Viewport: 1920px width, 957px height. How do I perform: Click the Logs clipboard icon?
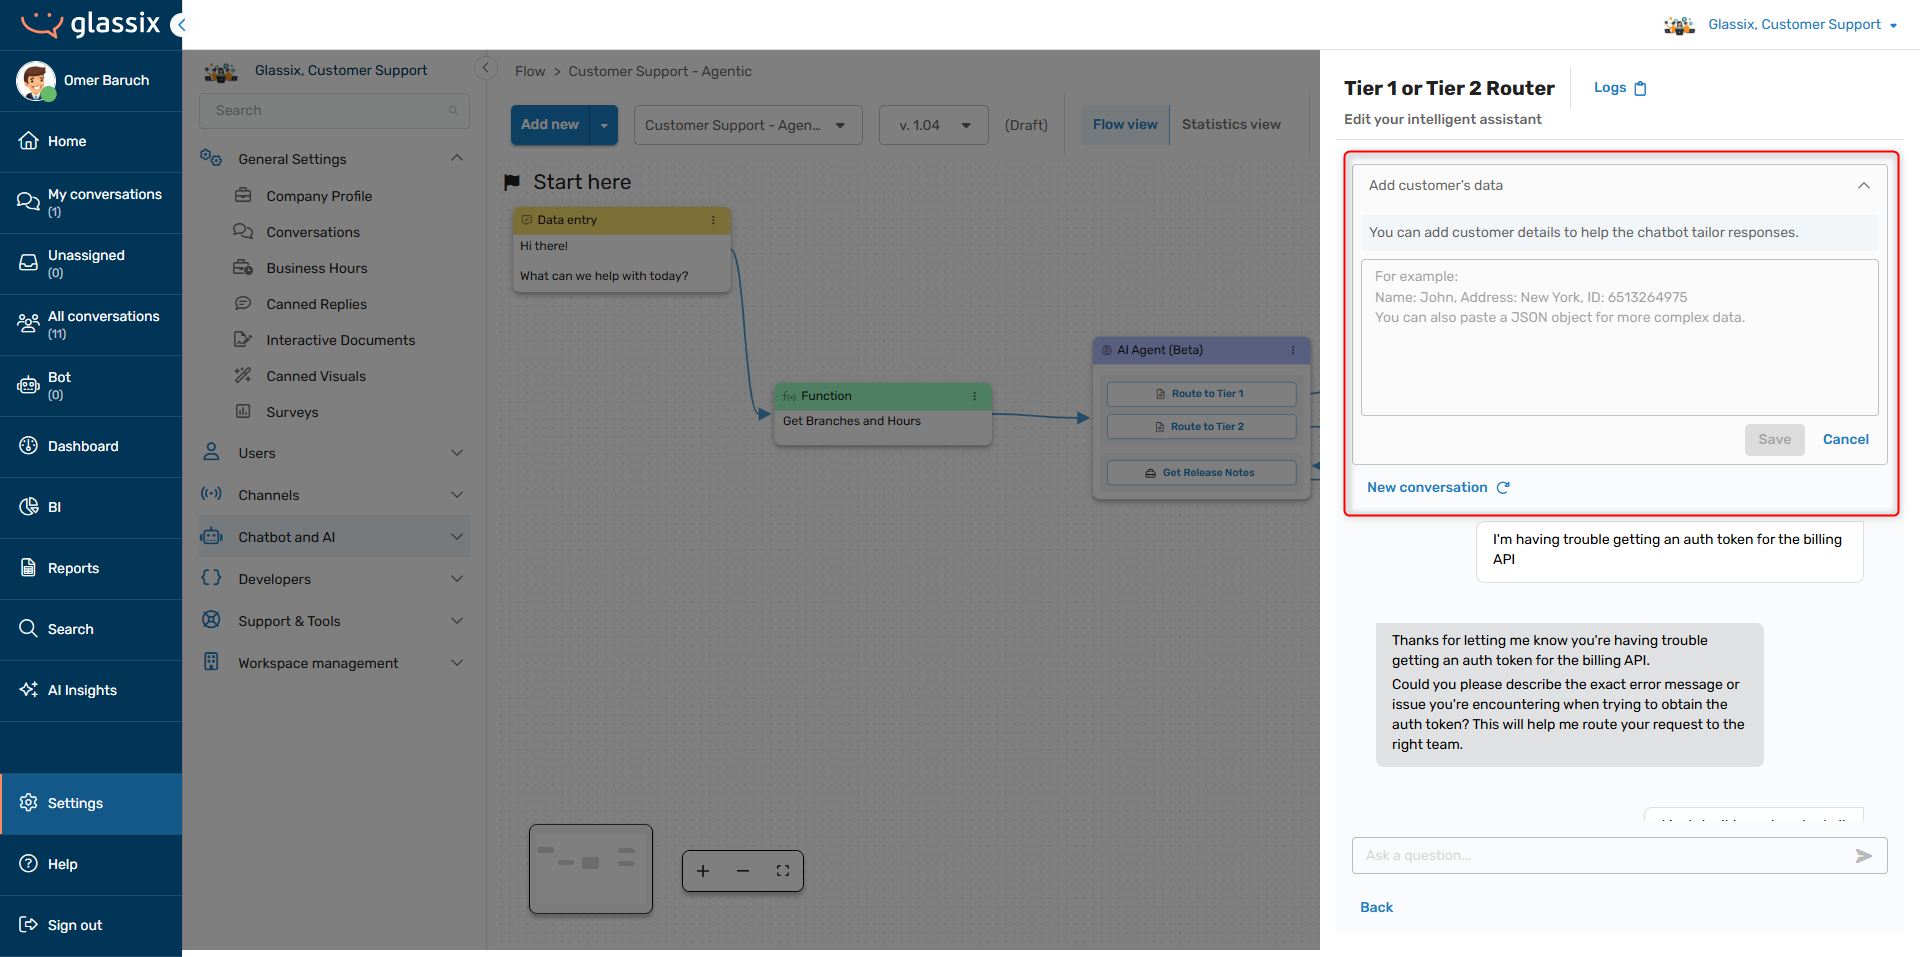(1640, 88)
